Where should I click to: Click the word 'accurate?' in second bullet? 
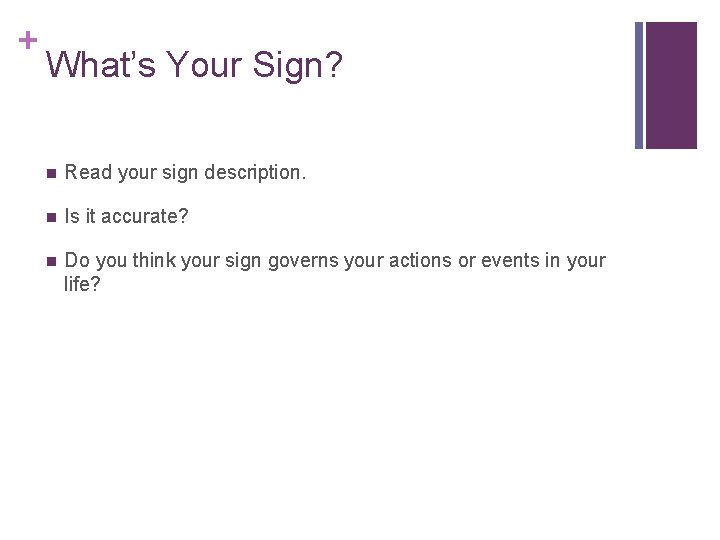pyautogui.click(x=145, y=216)
